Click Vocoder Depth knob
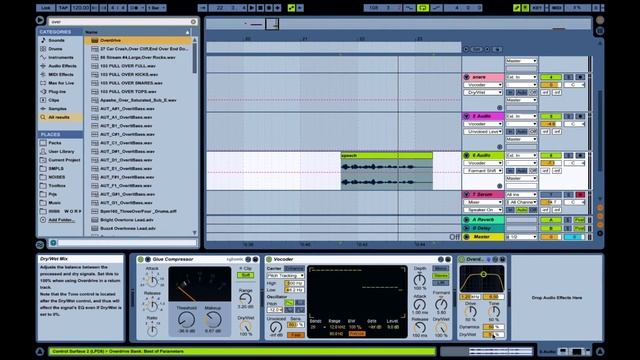The width and height of the screenshot is (640, 360). [420, 279]
